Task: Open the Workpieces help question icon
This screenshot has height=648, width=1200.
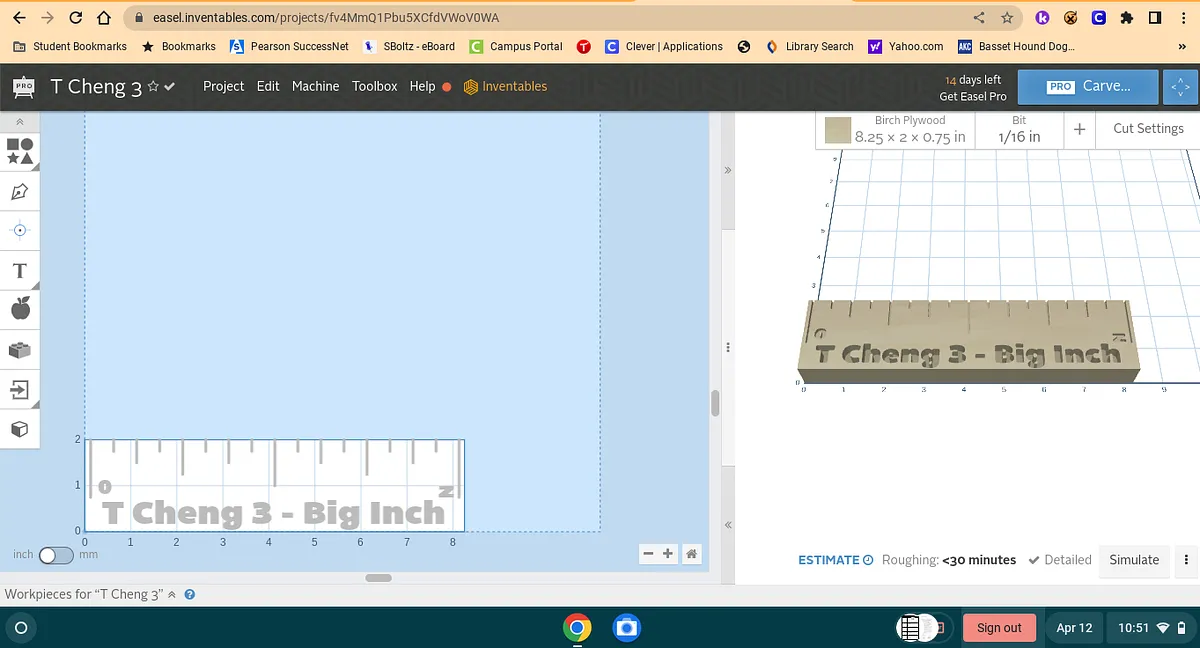Action: 189,594
